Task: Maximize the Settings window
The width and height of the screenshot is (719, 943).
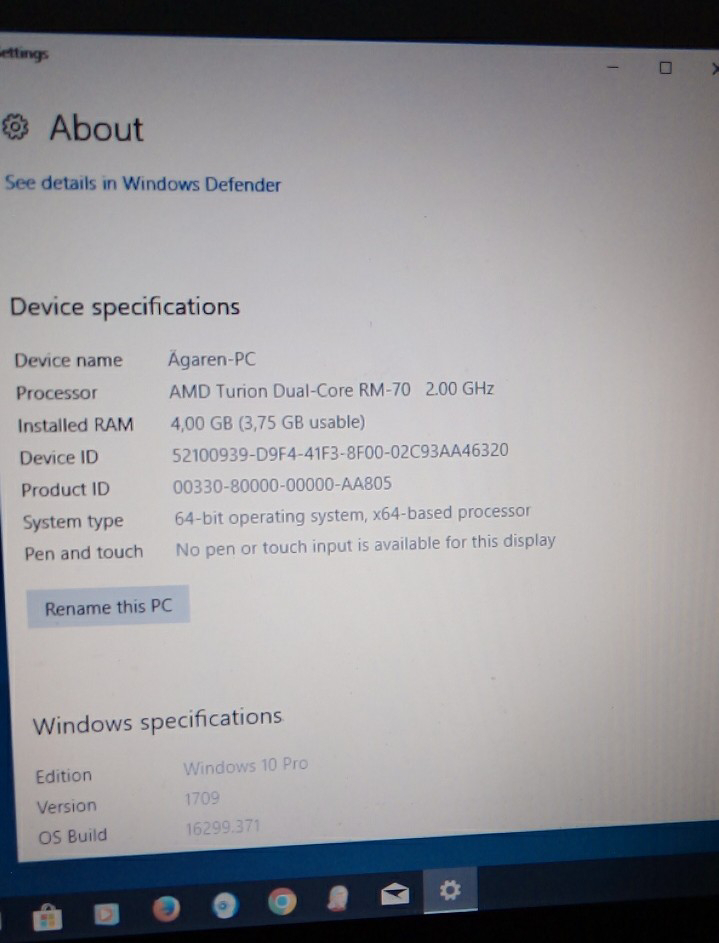Action: pyautogui.click(x=665, y=67)
